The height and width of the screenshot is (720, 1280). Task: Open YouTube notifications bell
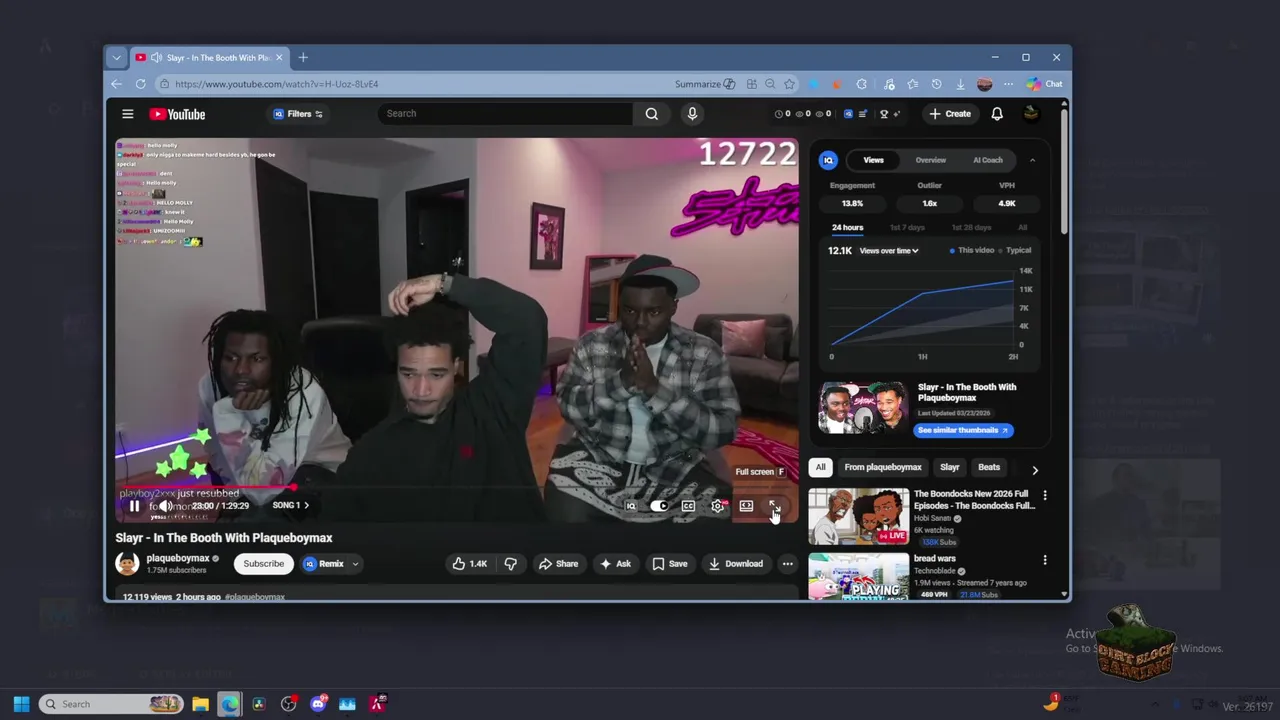(997, 114)
